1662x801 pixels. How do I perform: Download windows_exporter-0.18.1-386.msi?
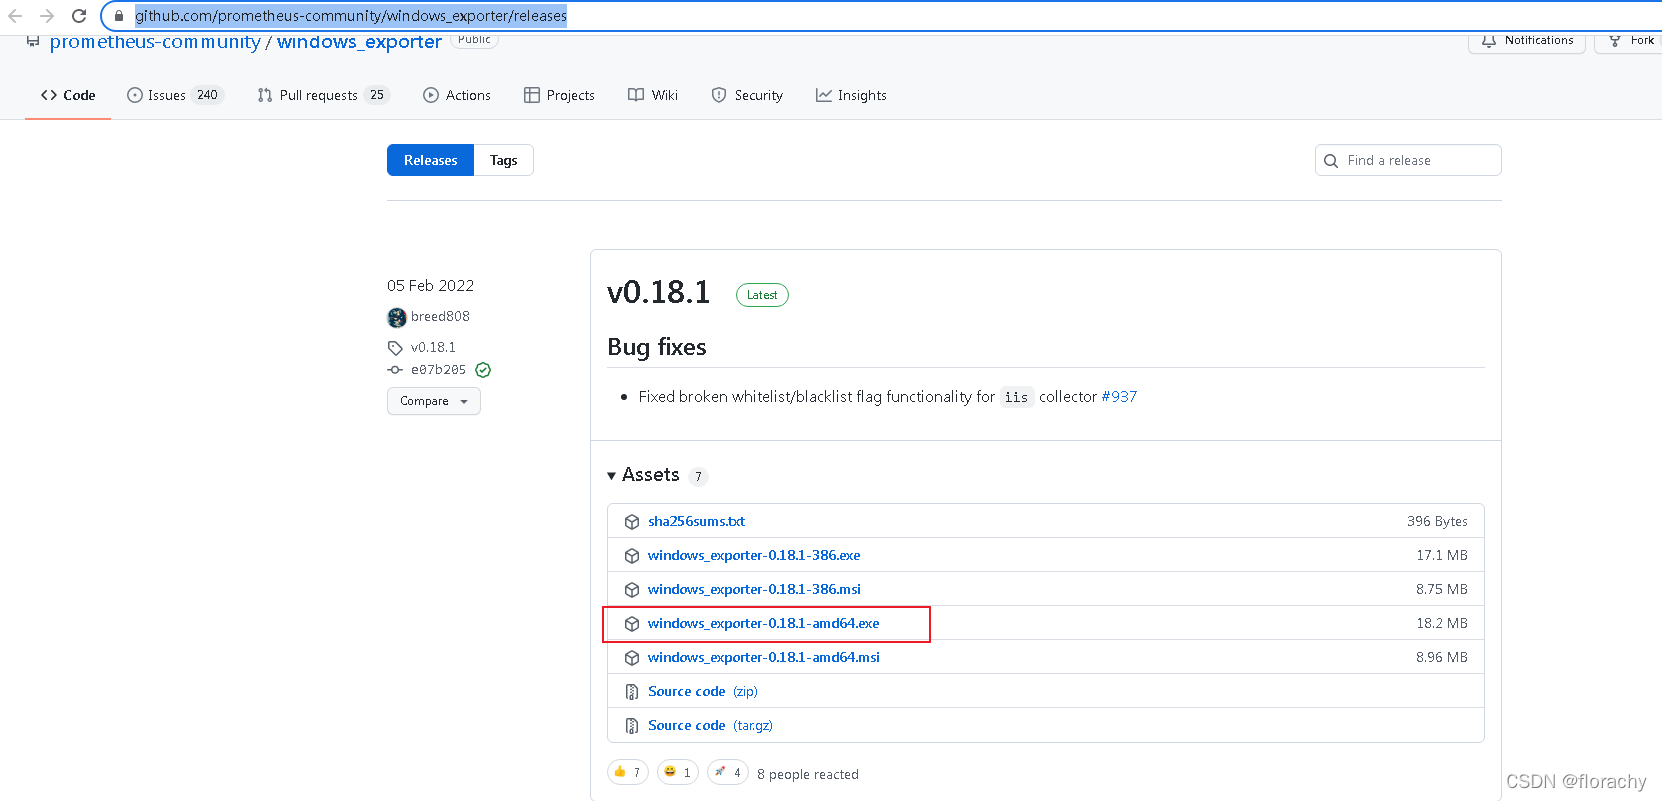tap(754, 589)
